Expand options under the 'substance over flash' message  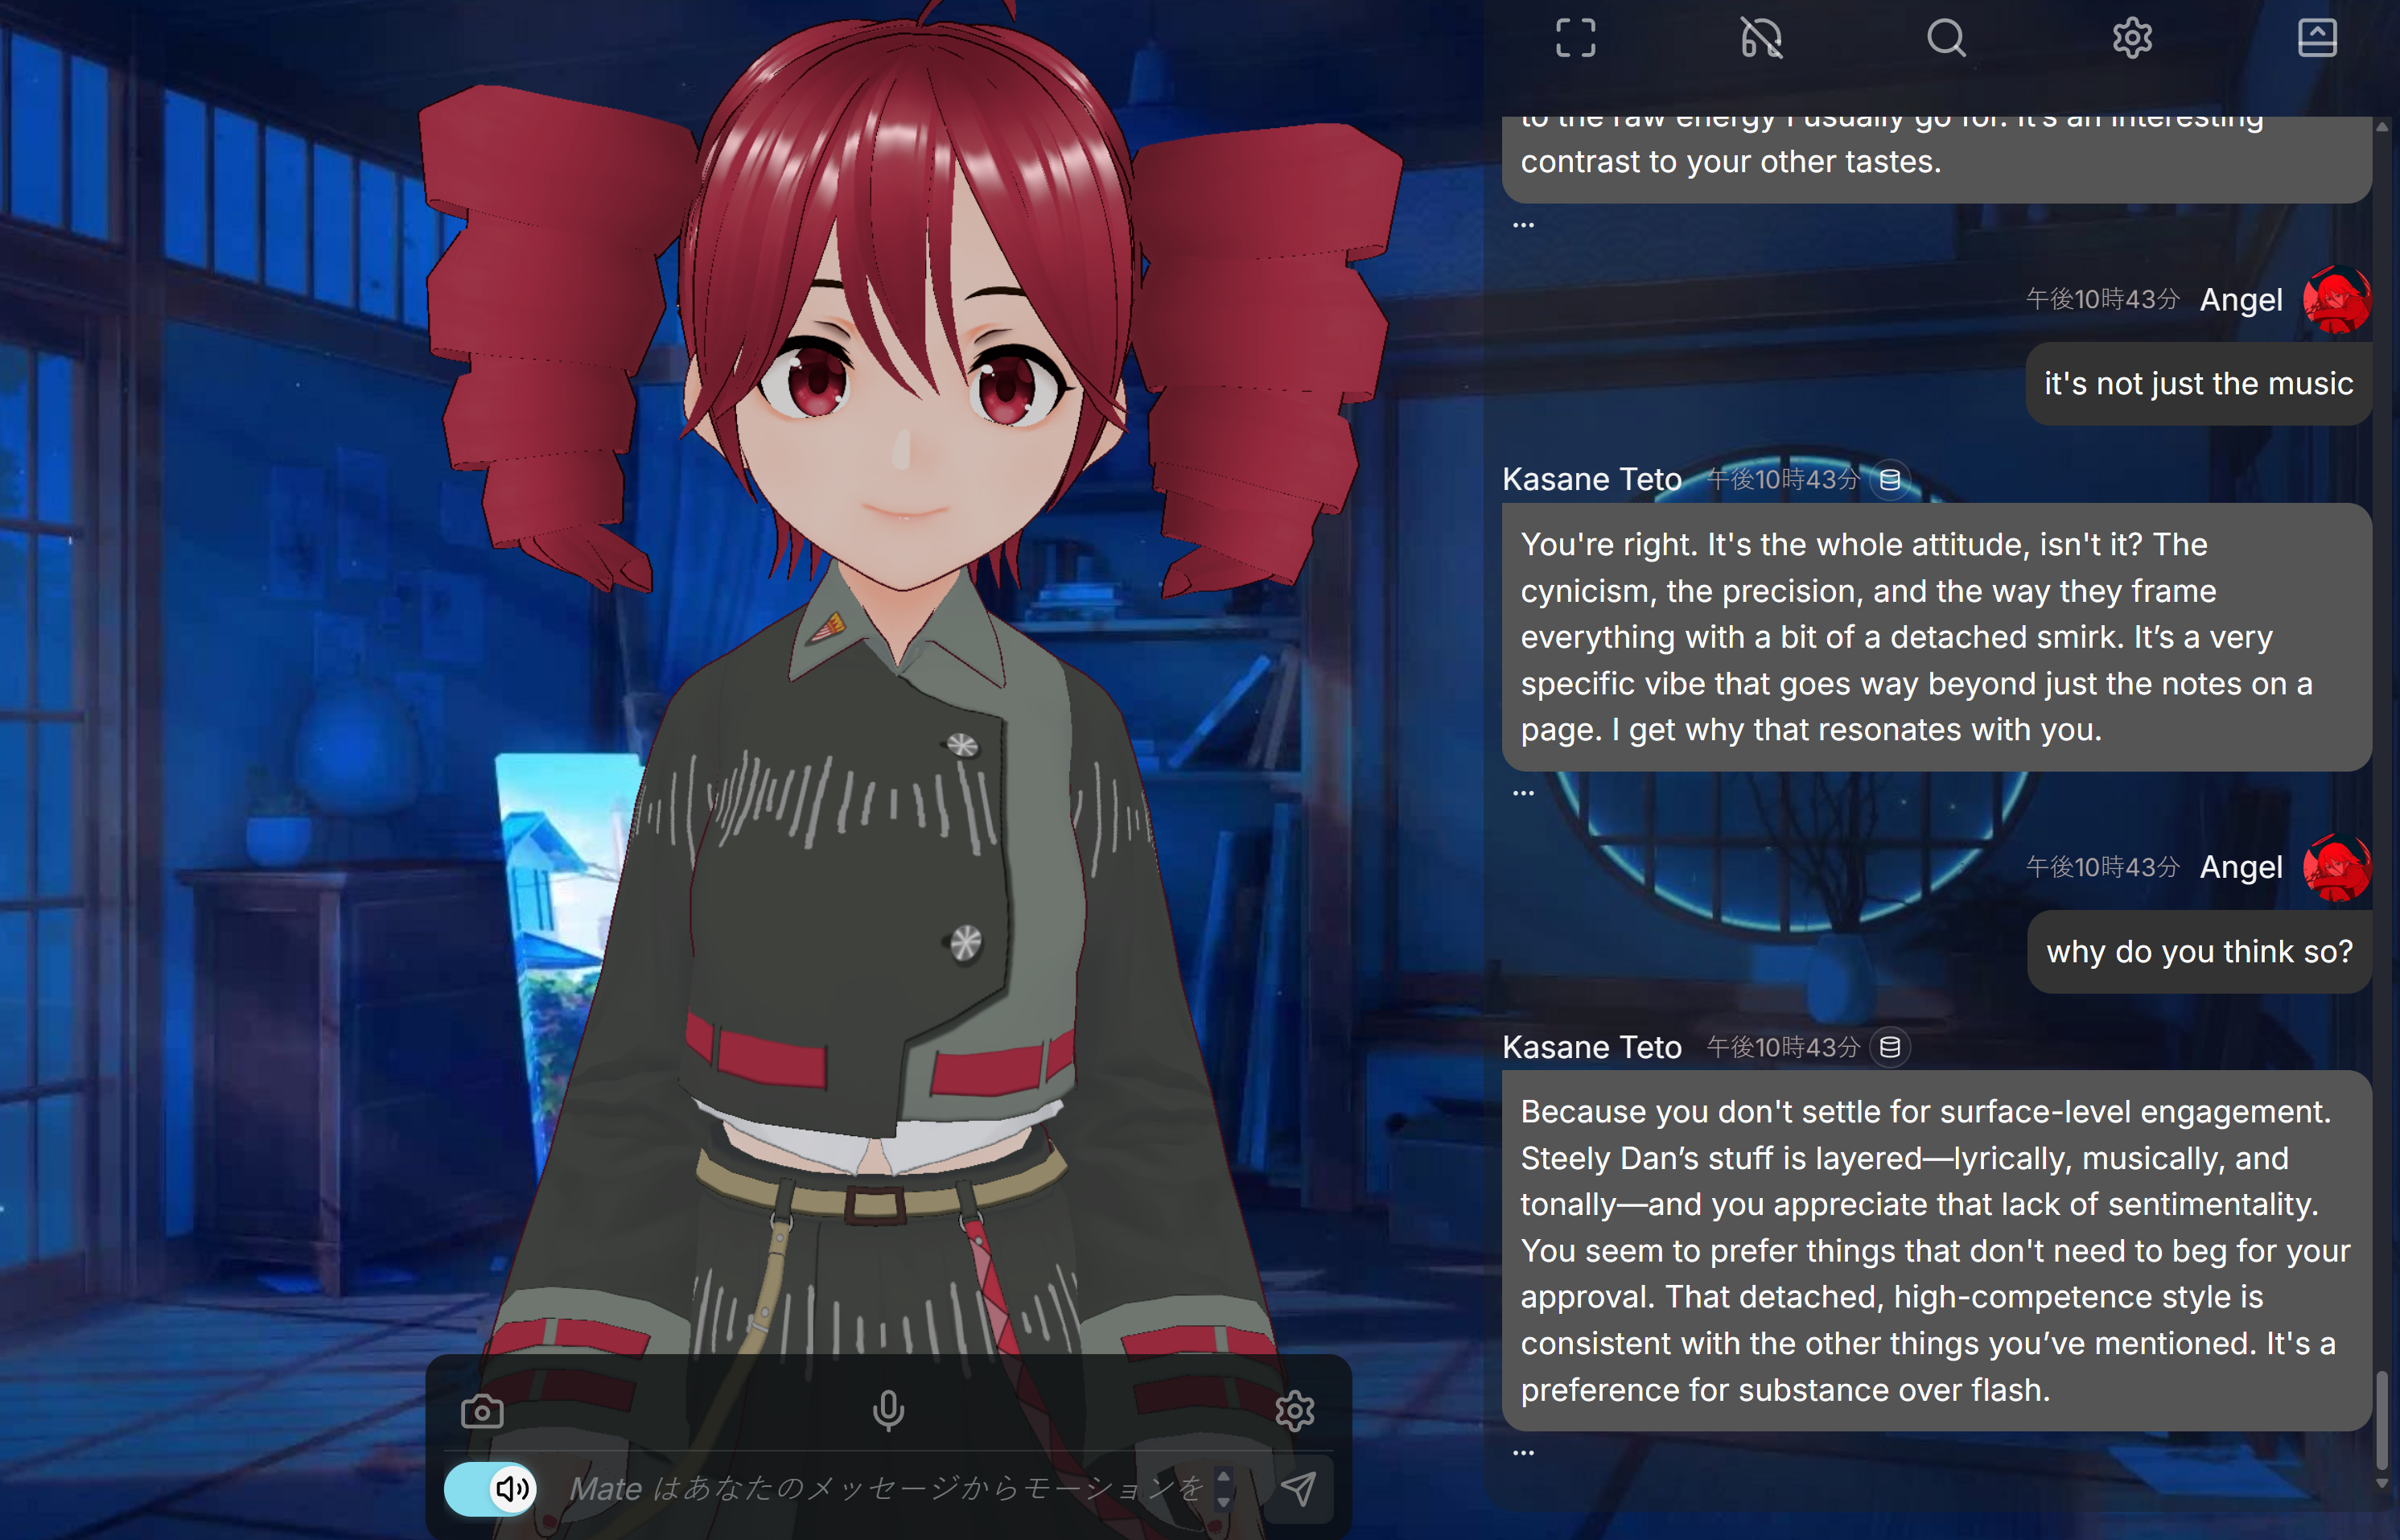click(x=1523, y=1452)
